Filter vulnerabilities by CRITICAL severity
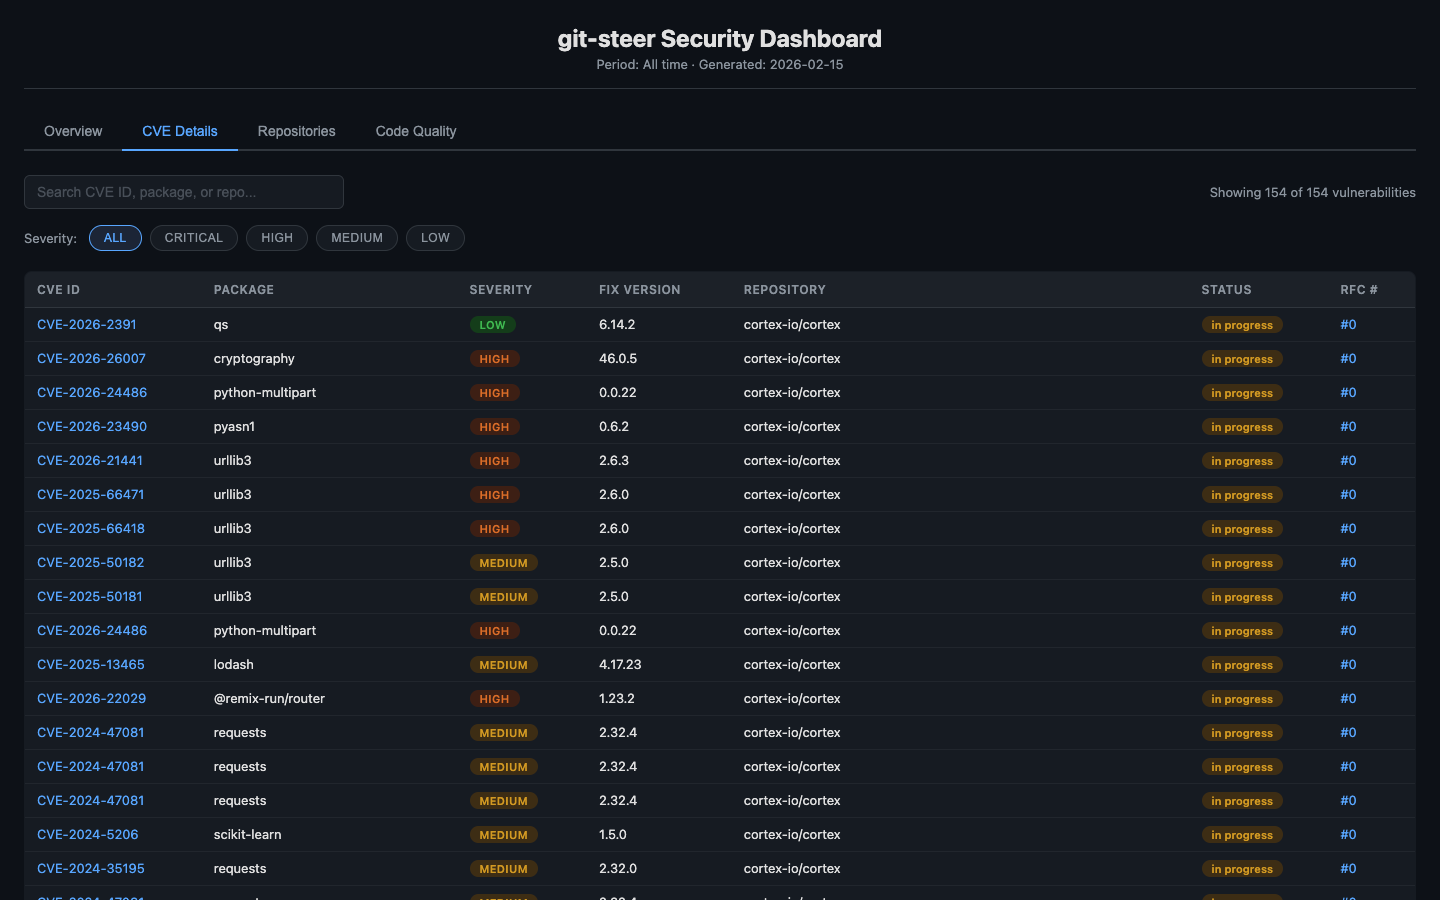This screenshot has height=900, width=1440. point(193,238)
